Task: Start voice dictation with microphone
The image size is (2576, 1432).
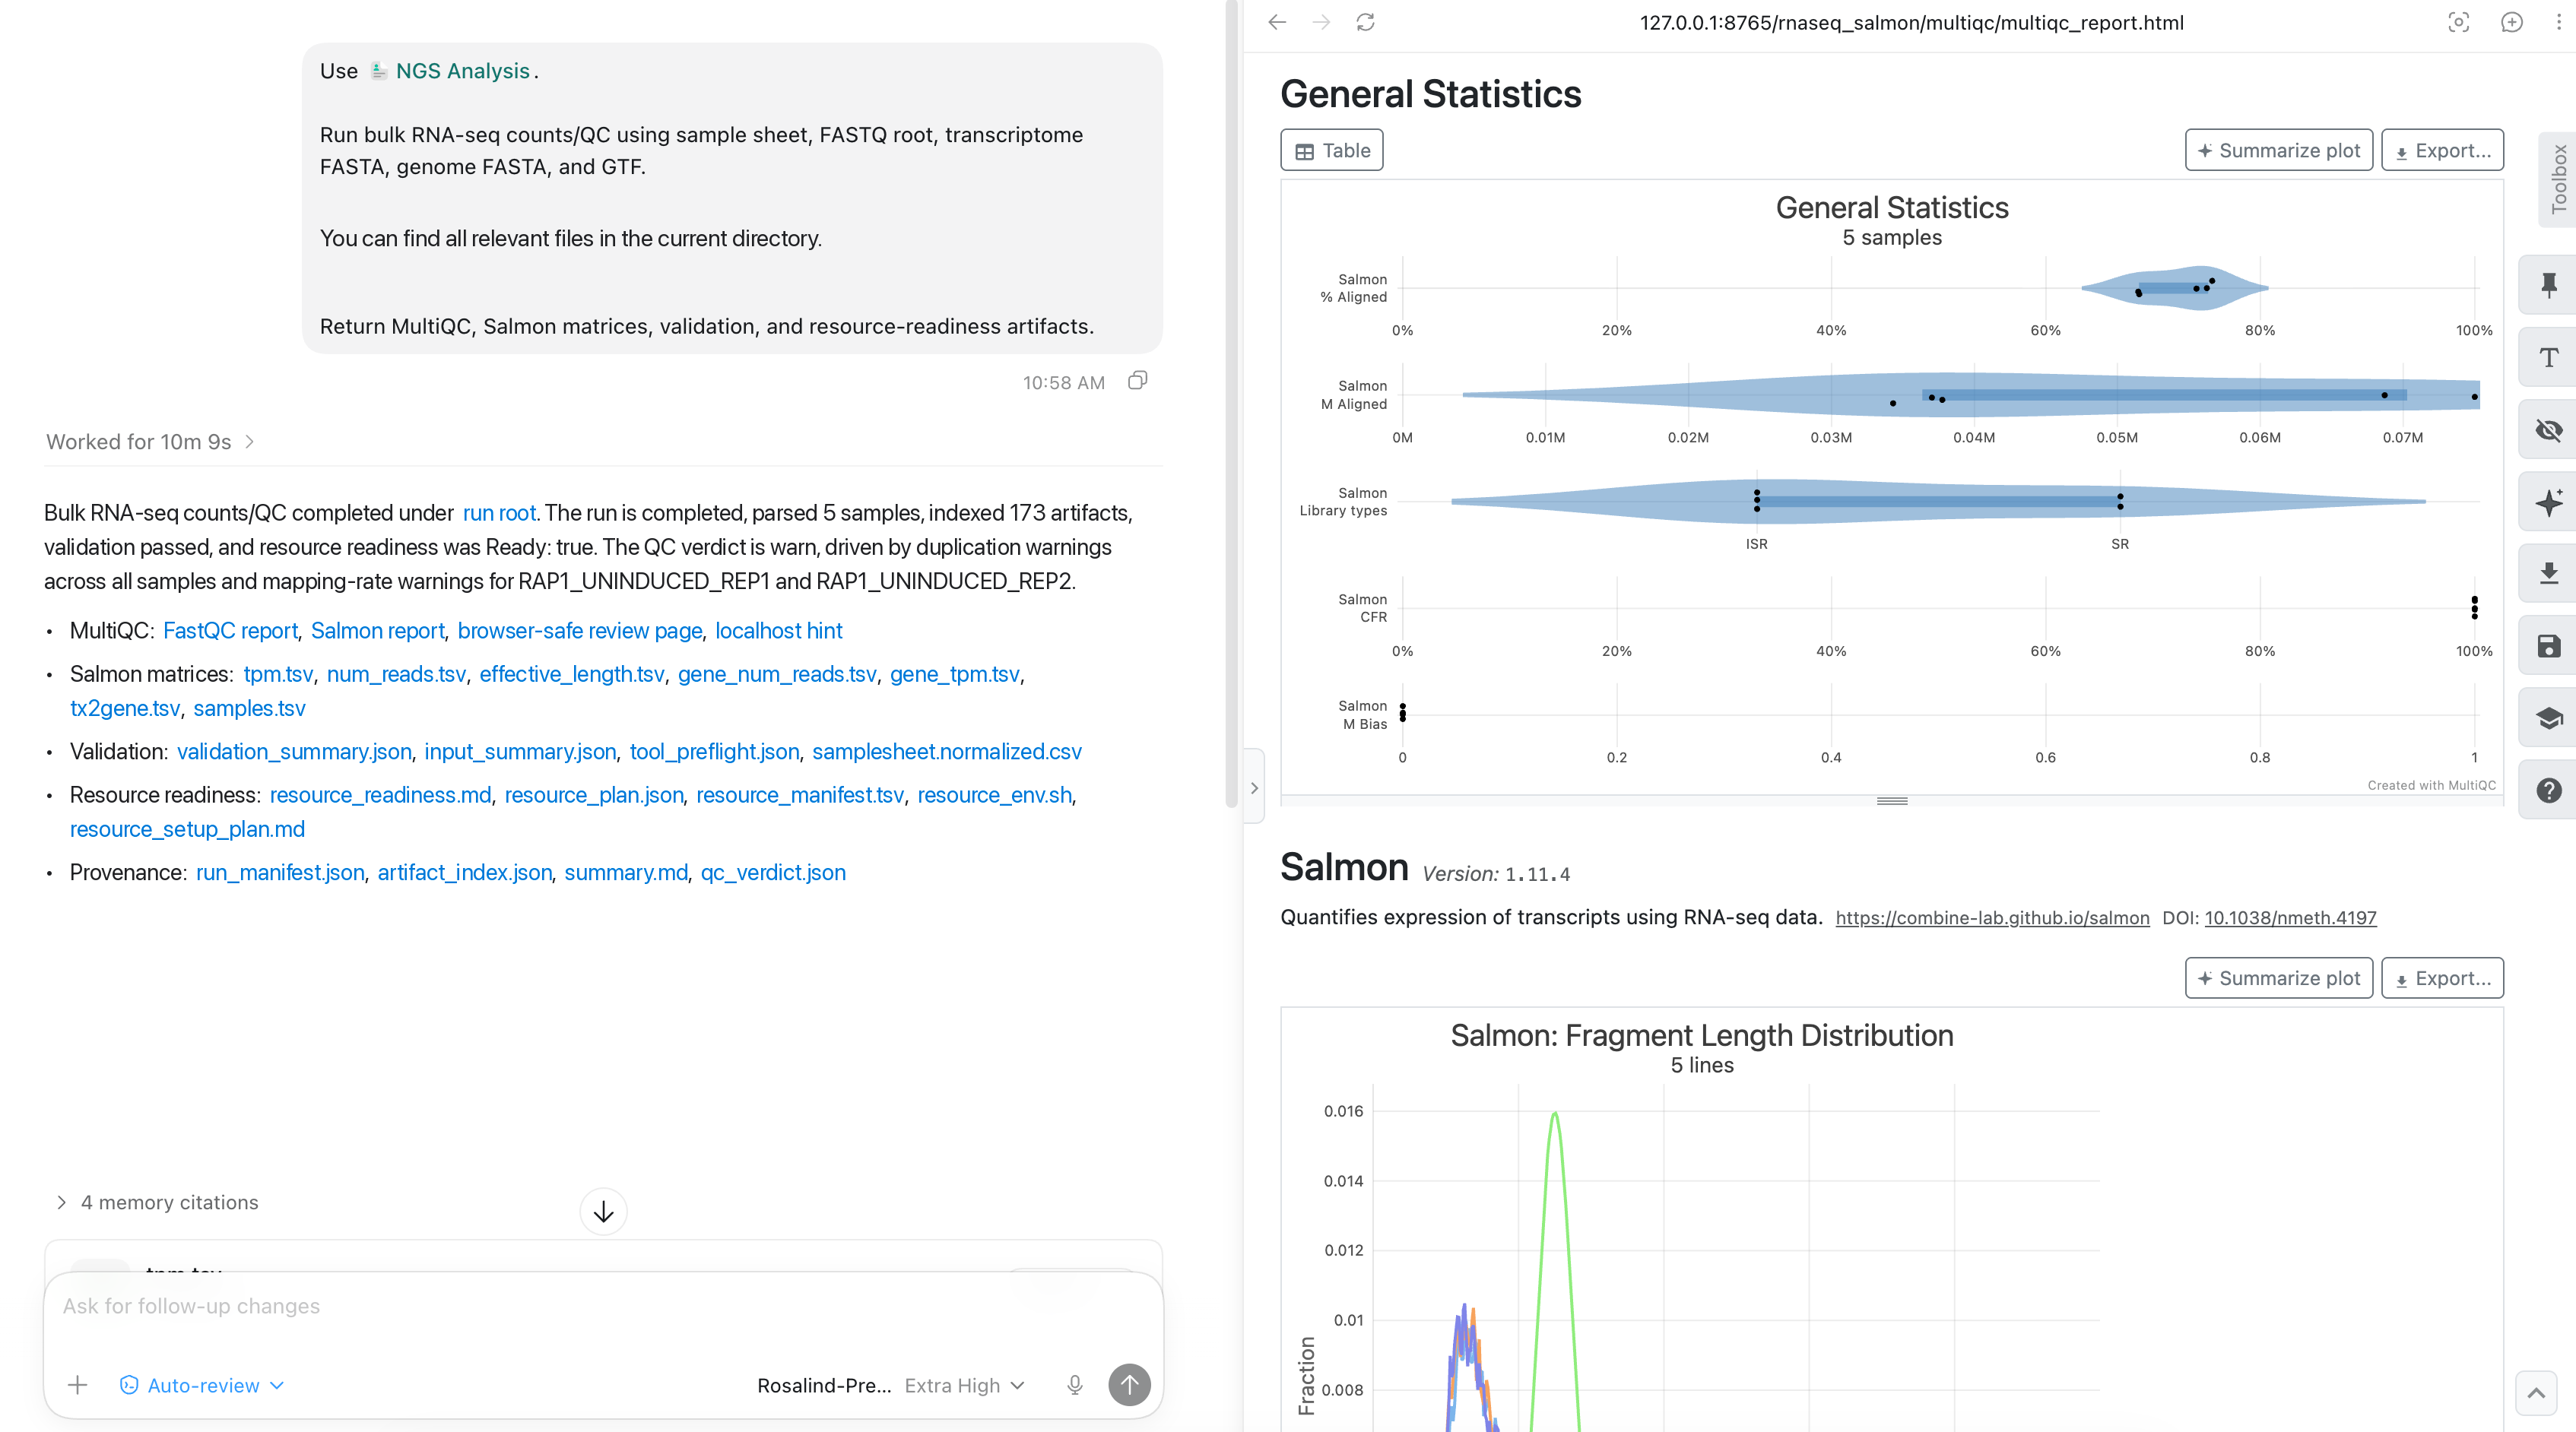Action: 1074,1385
